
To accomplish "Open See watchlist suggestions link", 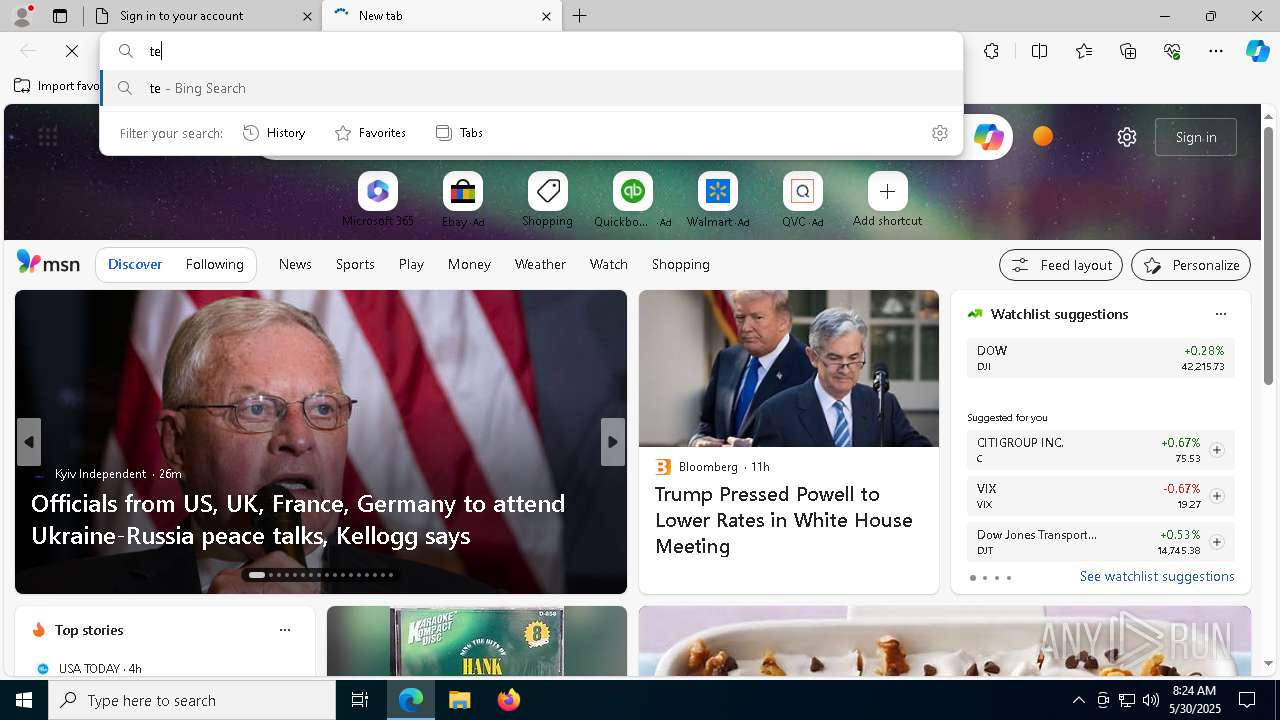I will (x=1157, y=576).
